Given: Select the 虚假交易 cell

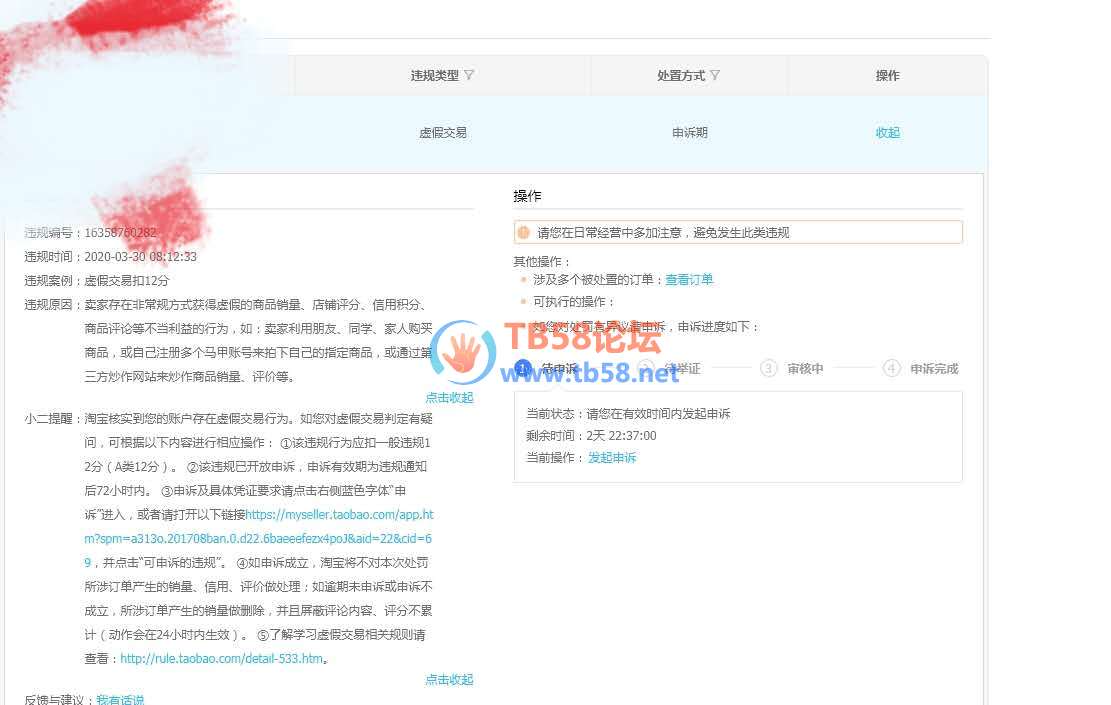Looking at the screenshot, I should [x=443, y=132].
